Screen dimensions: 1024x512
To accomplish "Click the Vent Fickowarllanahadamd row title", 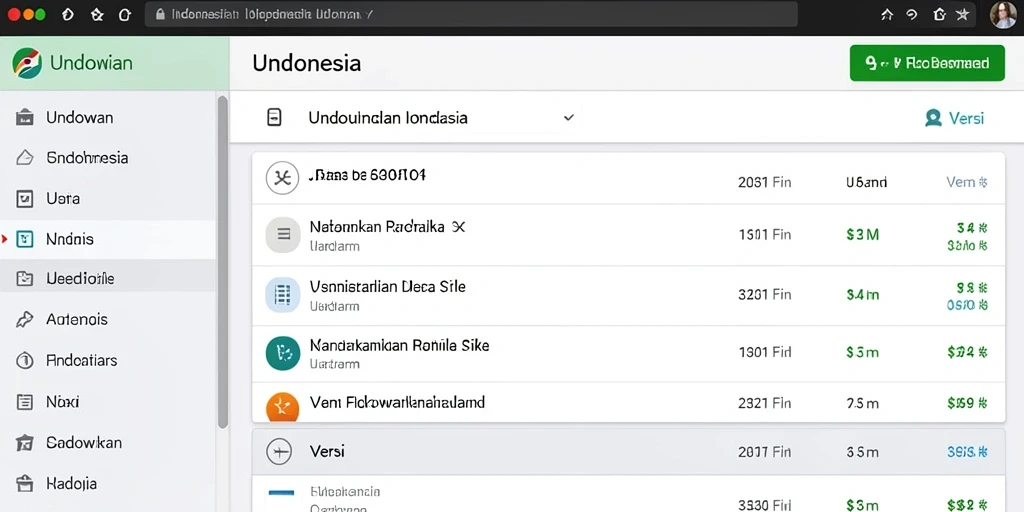I will [397, 402].
